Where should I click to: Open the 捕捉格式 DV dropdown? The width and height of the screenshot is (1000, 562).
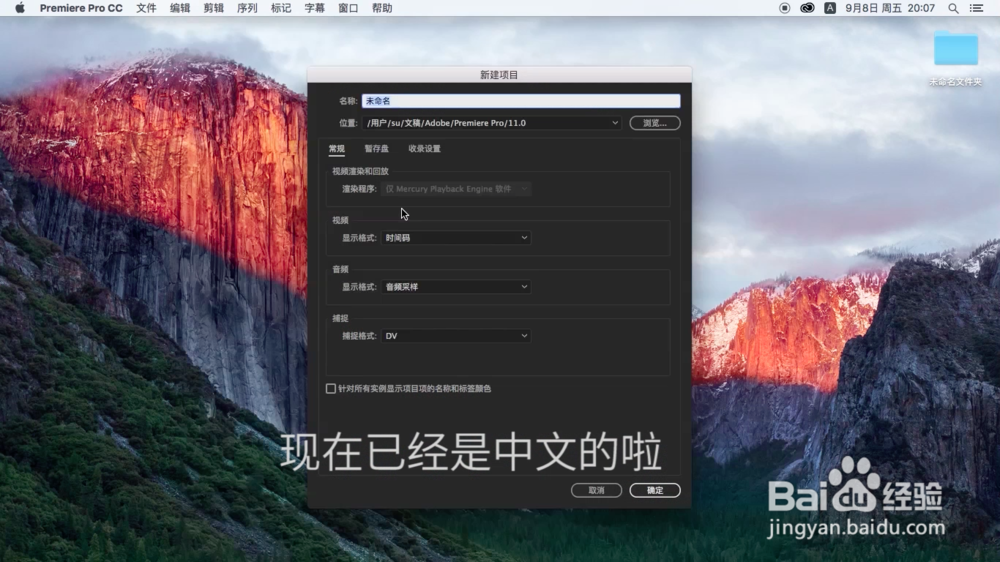coord(456,336)
